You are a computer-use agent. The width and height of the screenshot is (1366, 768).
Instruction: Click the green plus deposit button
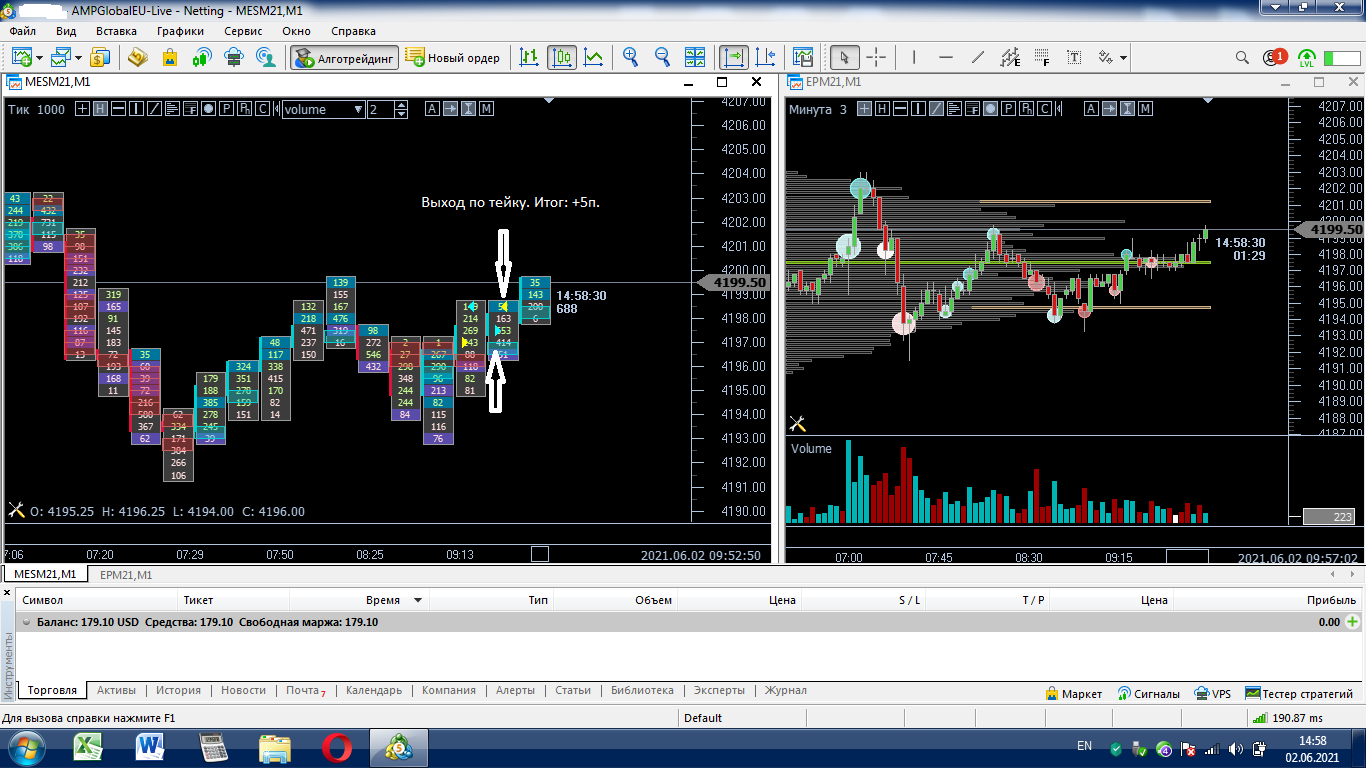point(1353,622)
